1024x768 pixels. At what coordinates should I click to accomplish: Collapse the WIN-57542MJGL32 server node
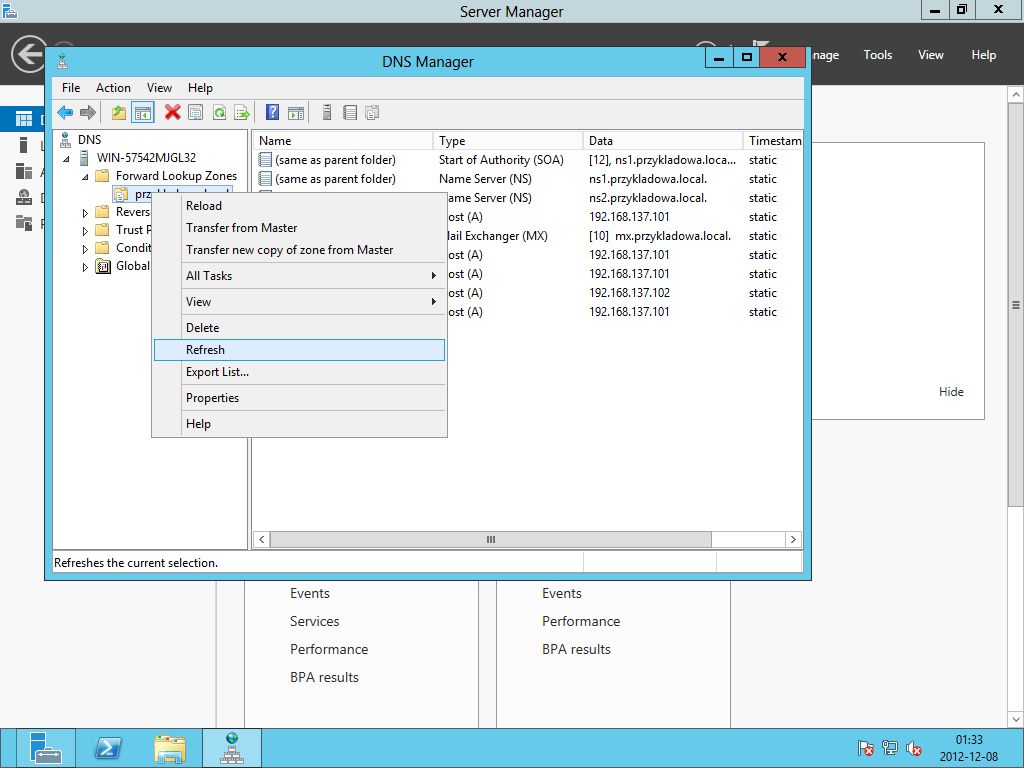(67, 159)
